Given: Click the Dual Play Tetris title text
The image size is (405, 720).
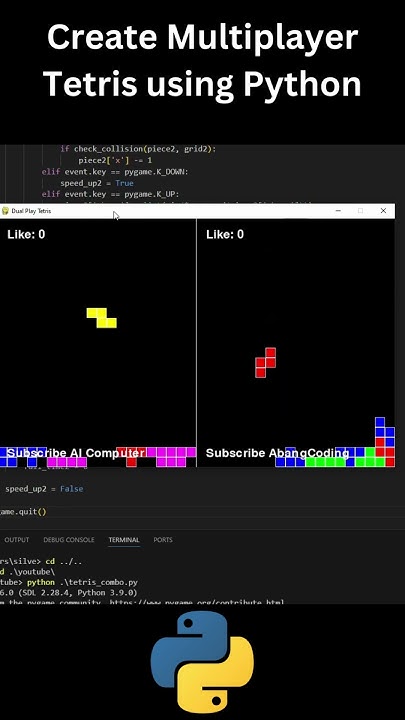Looking at the screenshot, I should 31,211.
